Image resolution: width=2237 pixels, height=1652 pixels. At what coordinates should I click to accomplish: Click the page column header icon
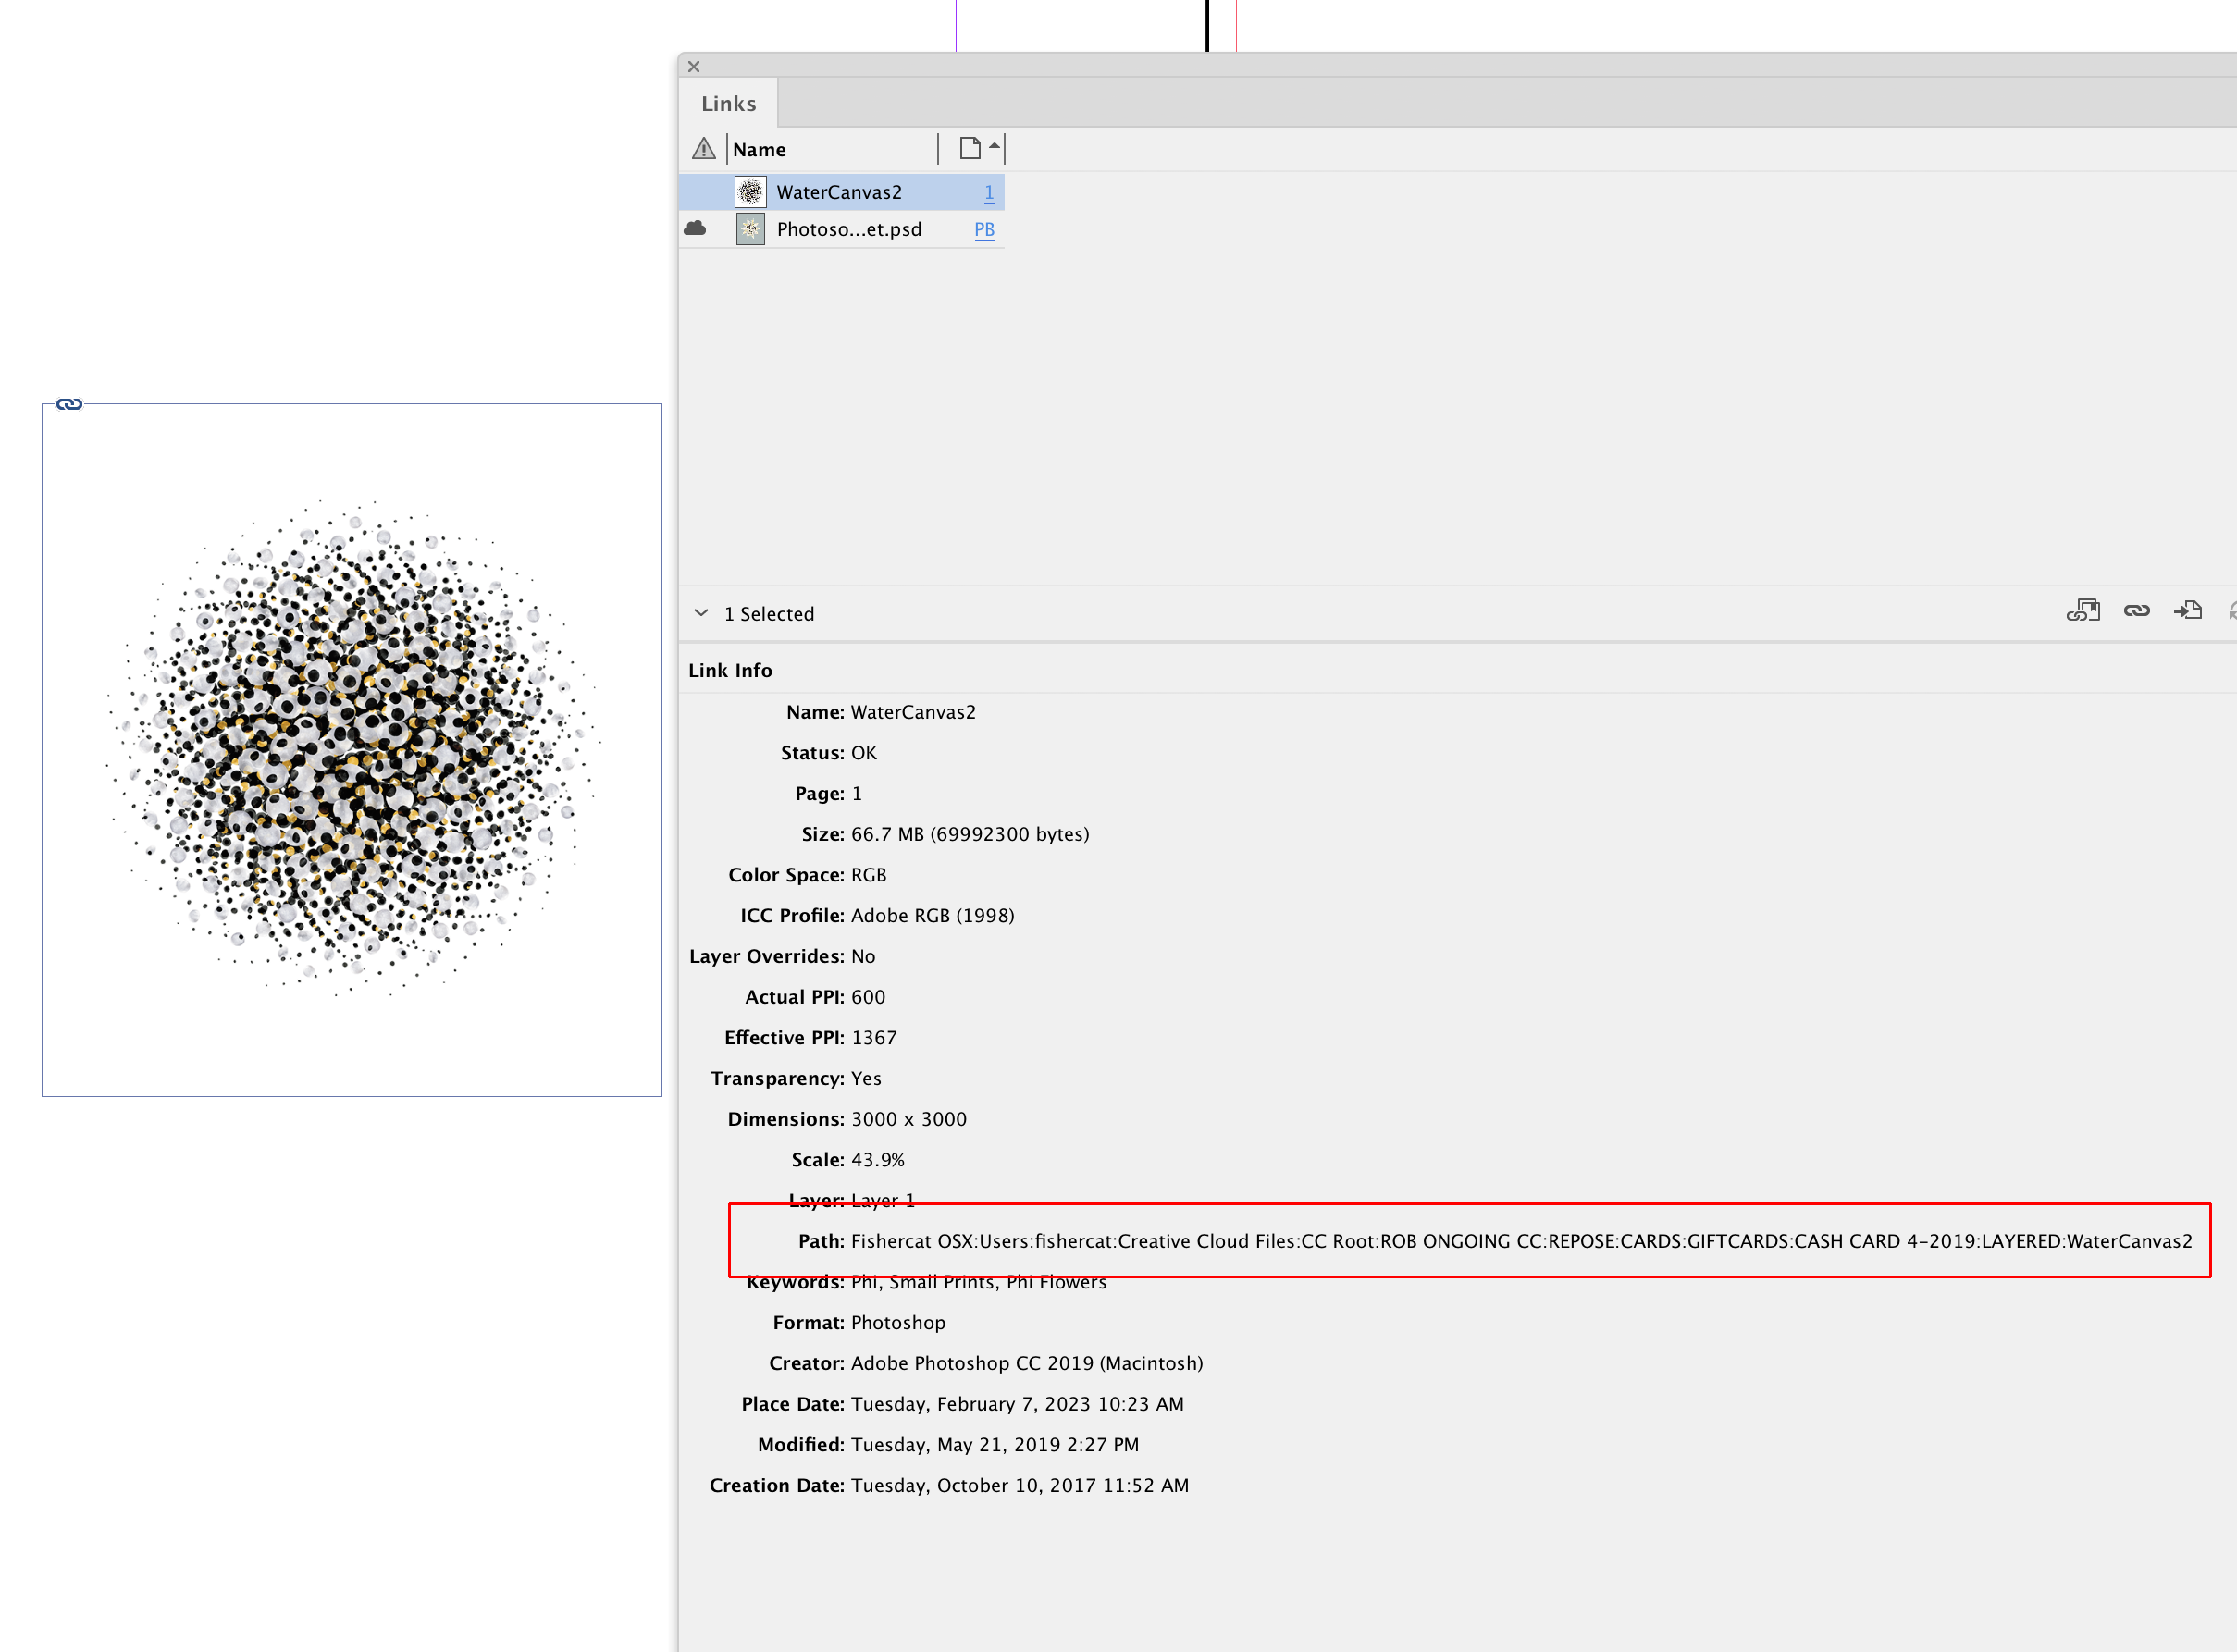[x=970, y=147]
